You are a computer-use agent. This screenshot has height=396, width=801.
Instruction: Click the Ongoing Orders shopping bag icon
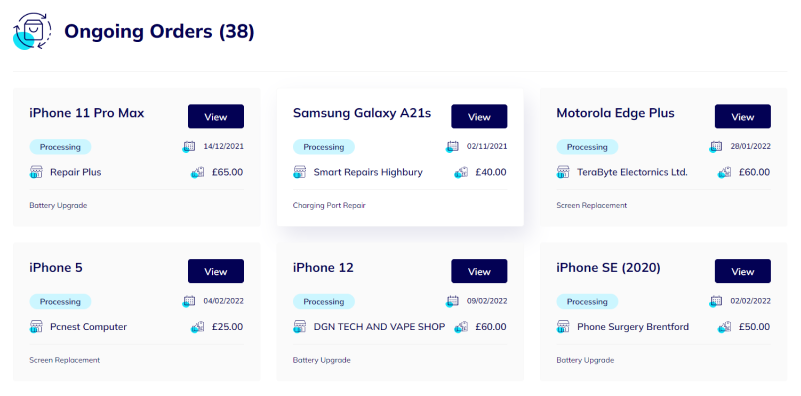(x=32, y=31)
